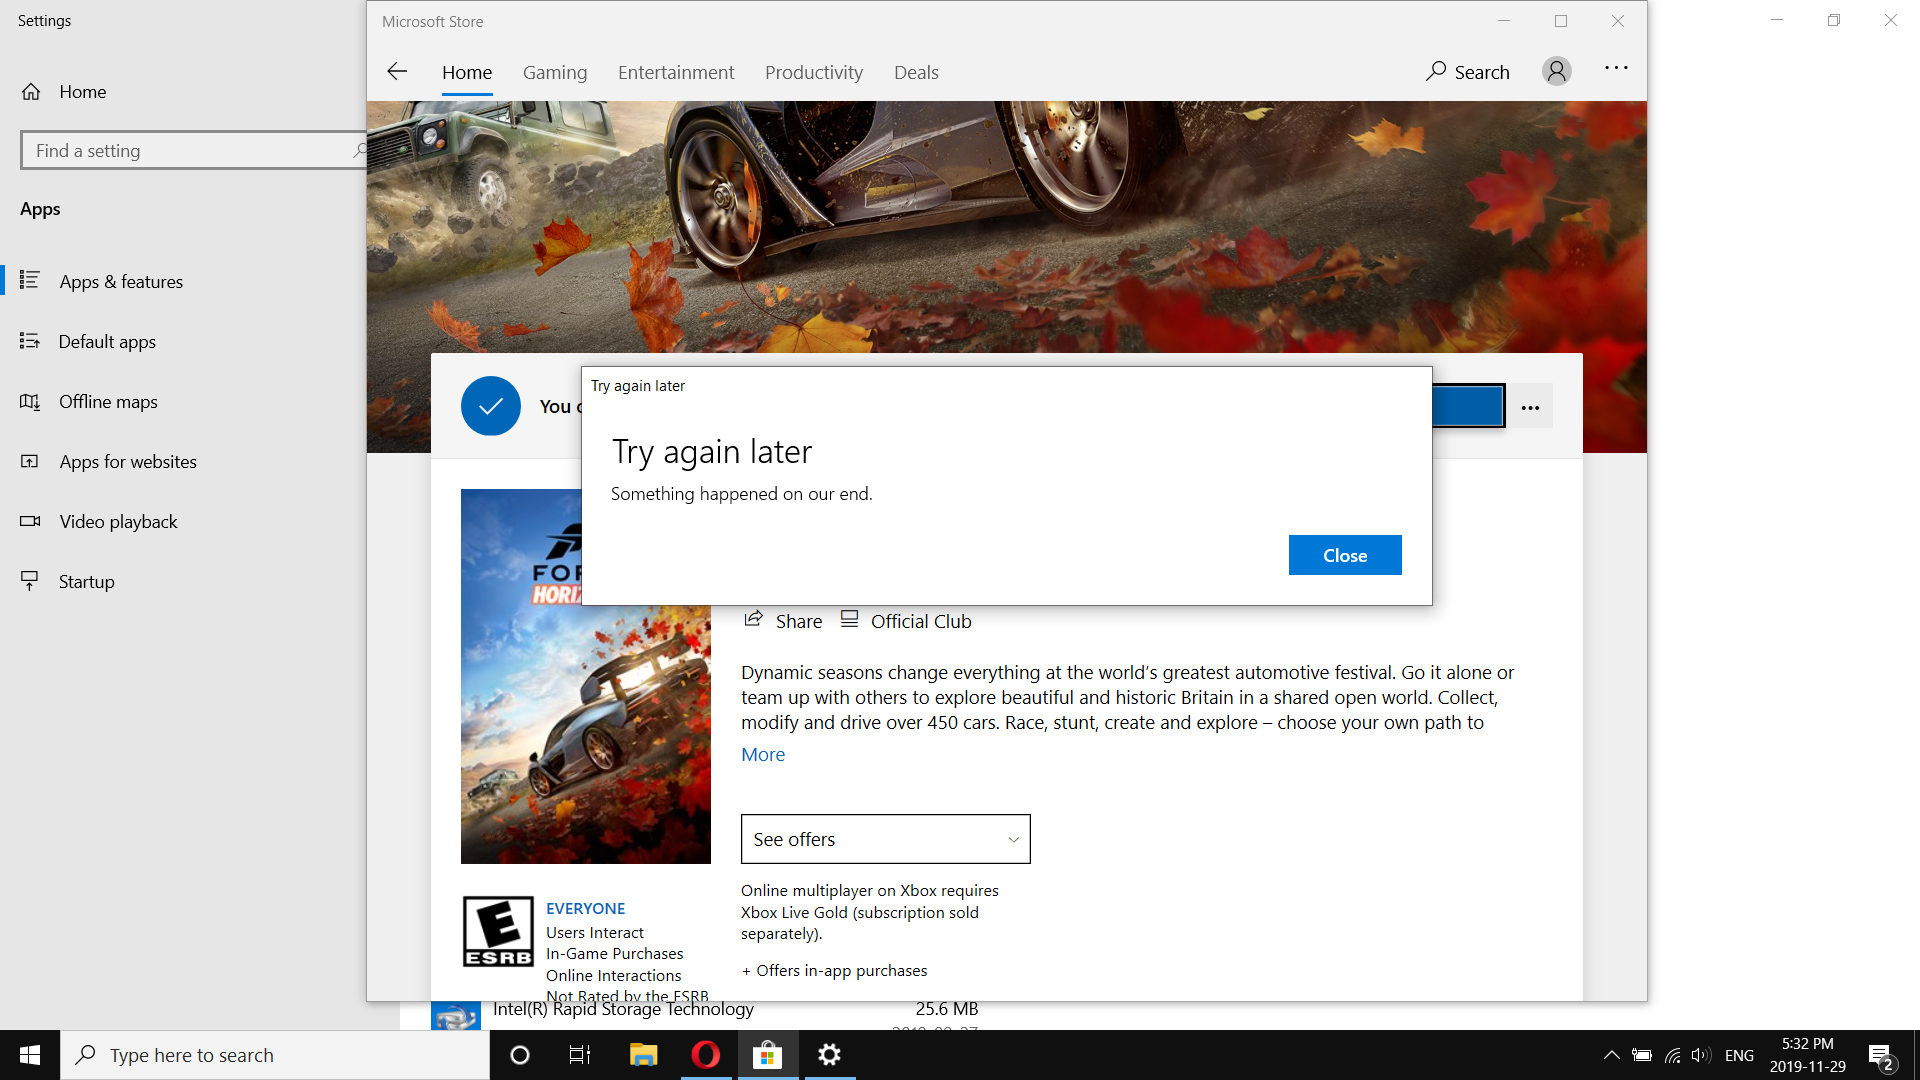Viewport: 1920px width, 1080px height.
Task: Switch to the Deals tab
Action: pos(916,72)
